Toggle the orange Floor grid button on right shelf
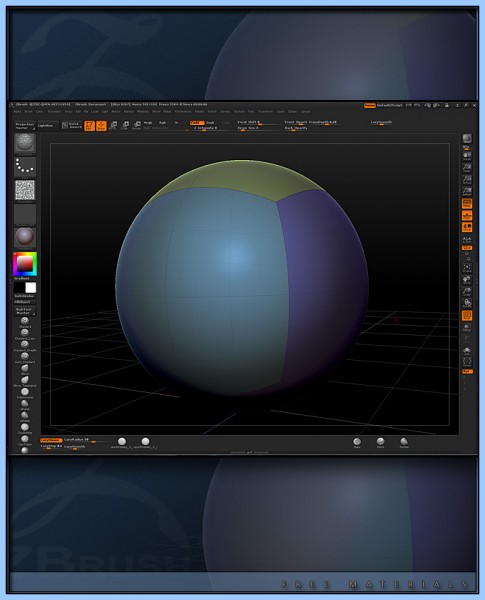 pyautogui.click(x=467, y=215)
